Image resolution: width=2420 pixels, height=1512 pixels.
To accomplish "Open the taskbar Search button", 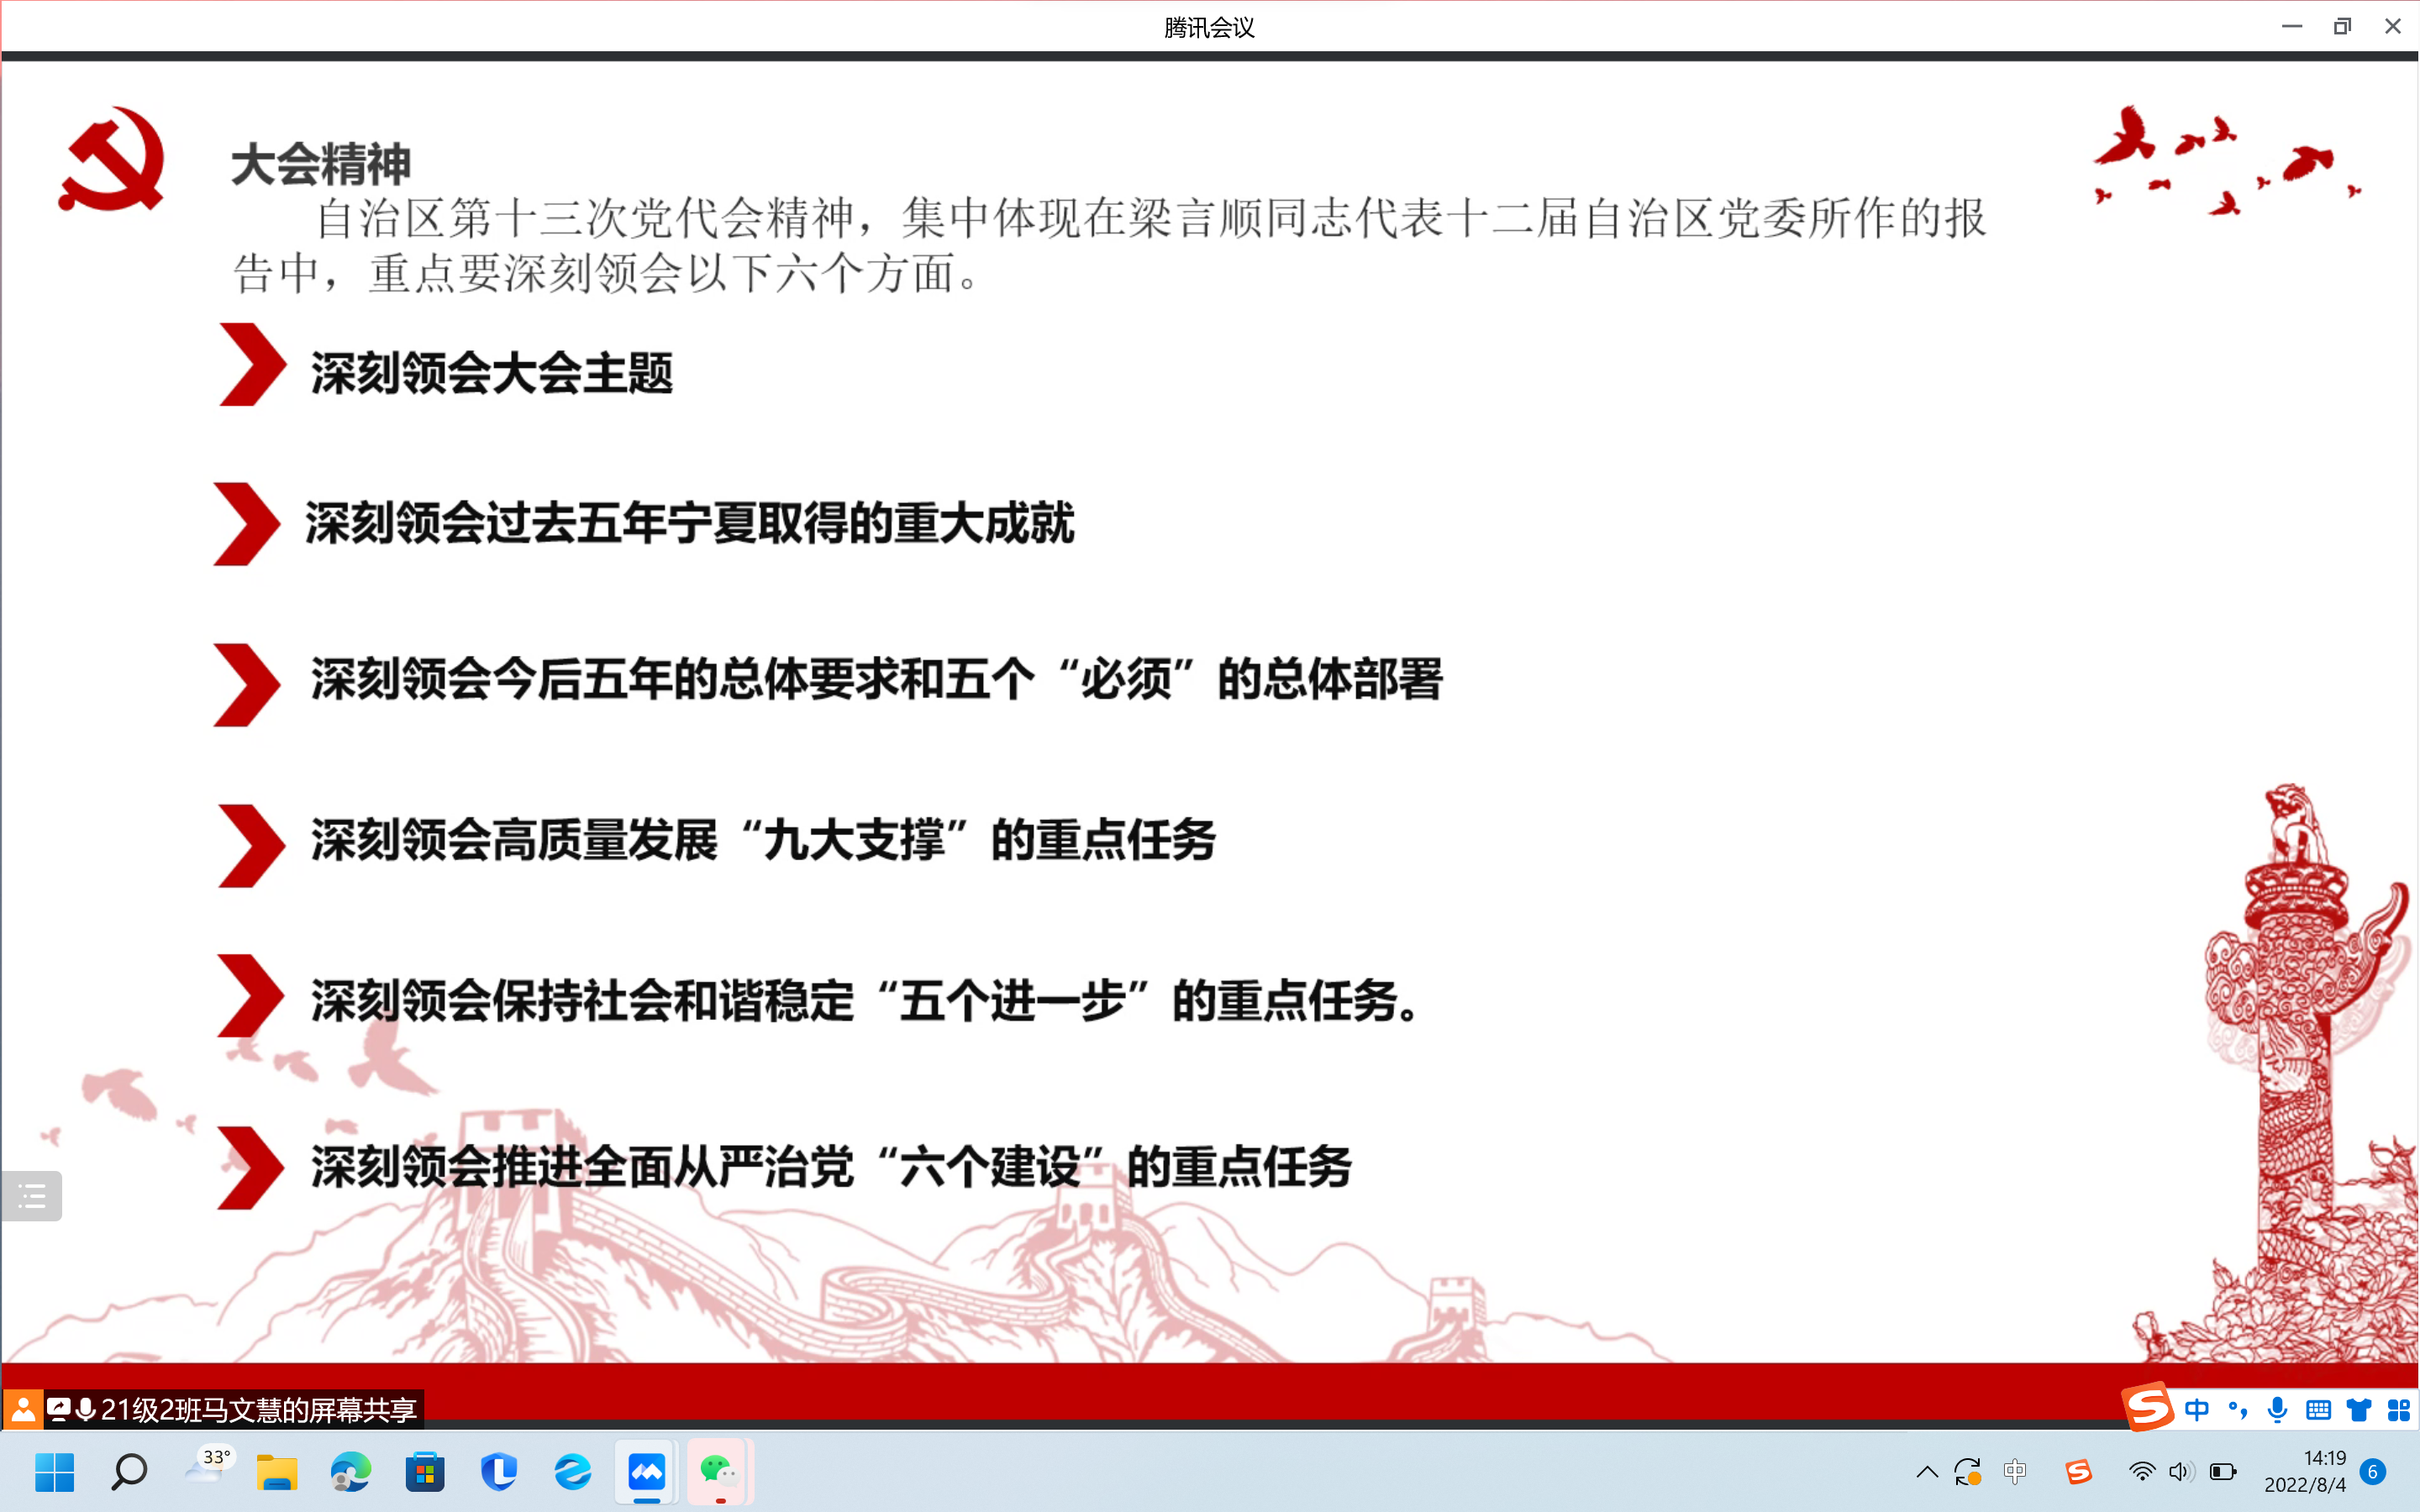I will pos(129,1471).
